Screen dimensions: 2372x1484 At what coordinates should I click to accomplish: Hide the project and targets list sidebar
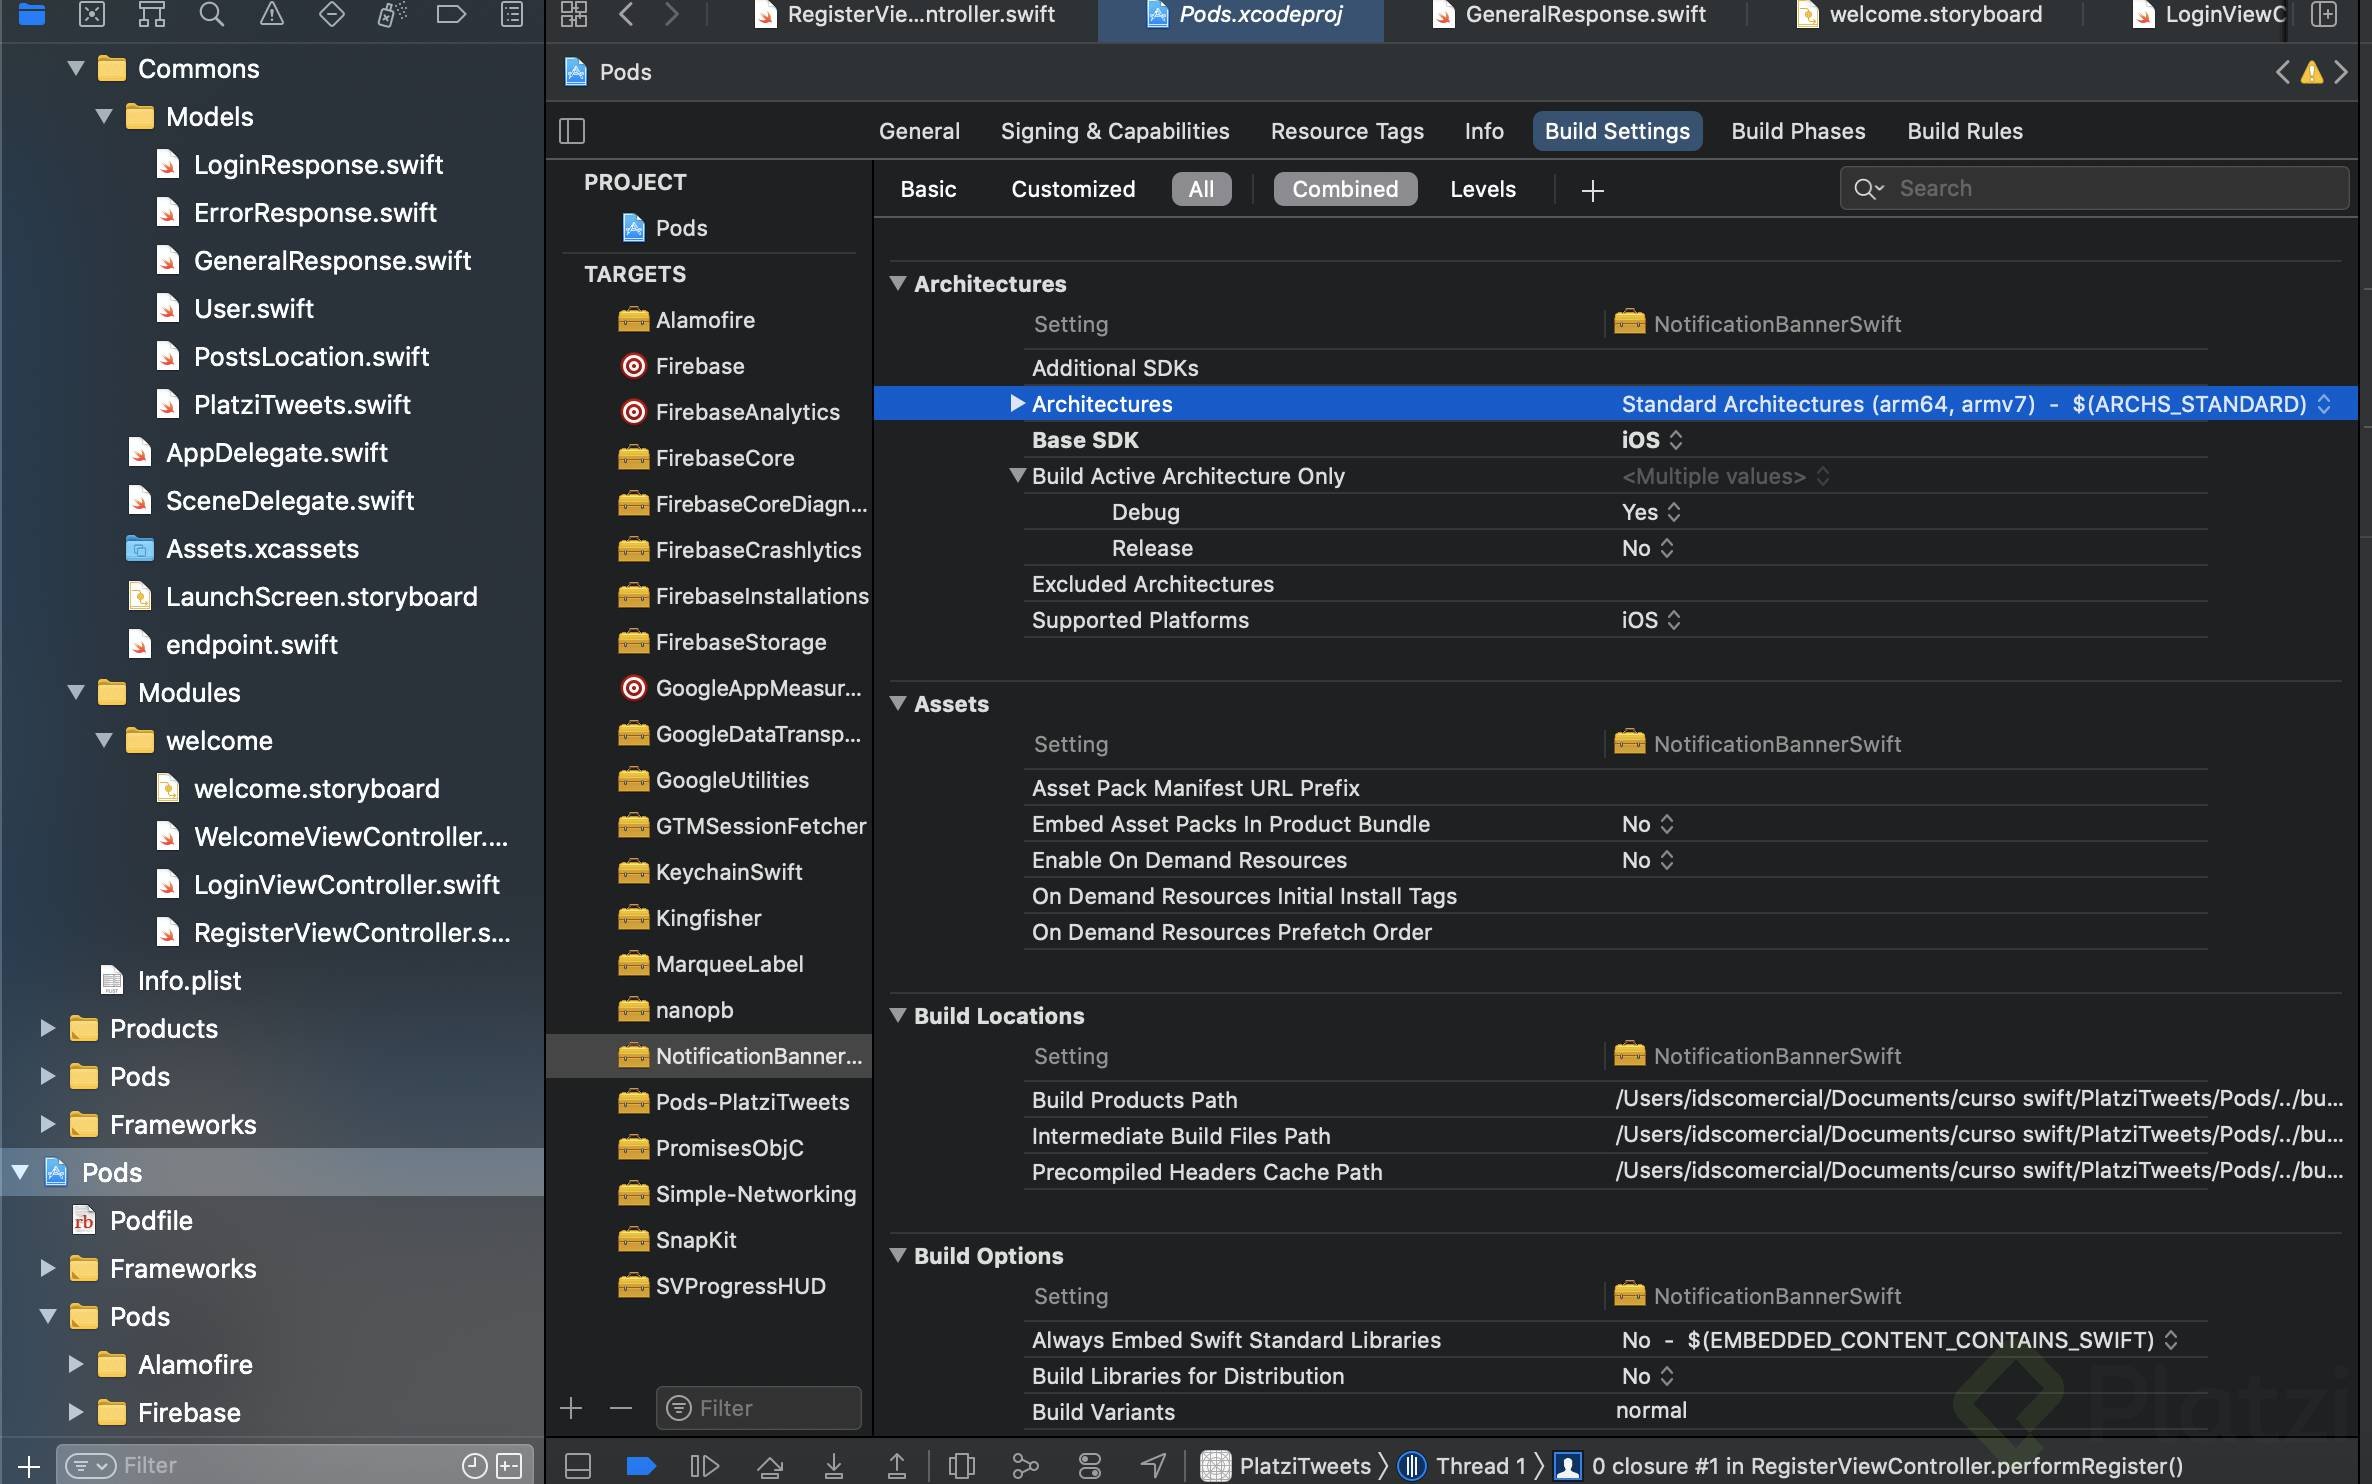pos(572,131)
